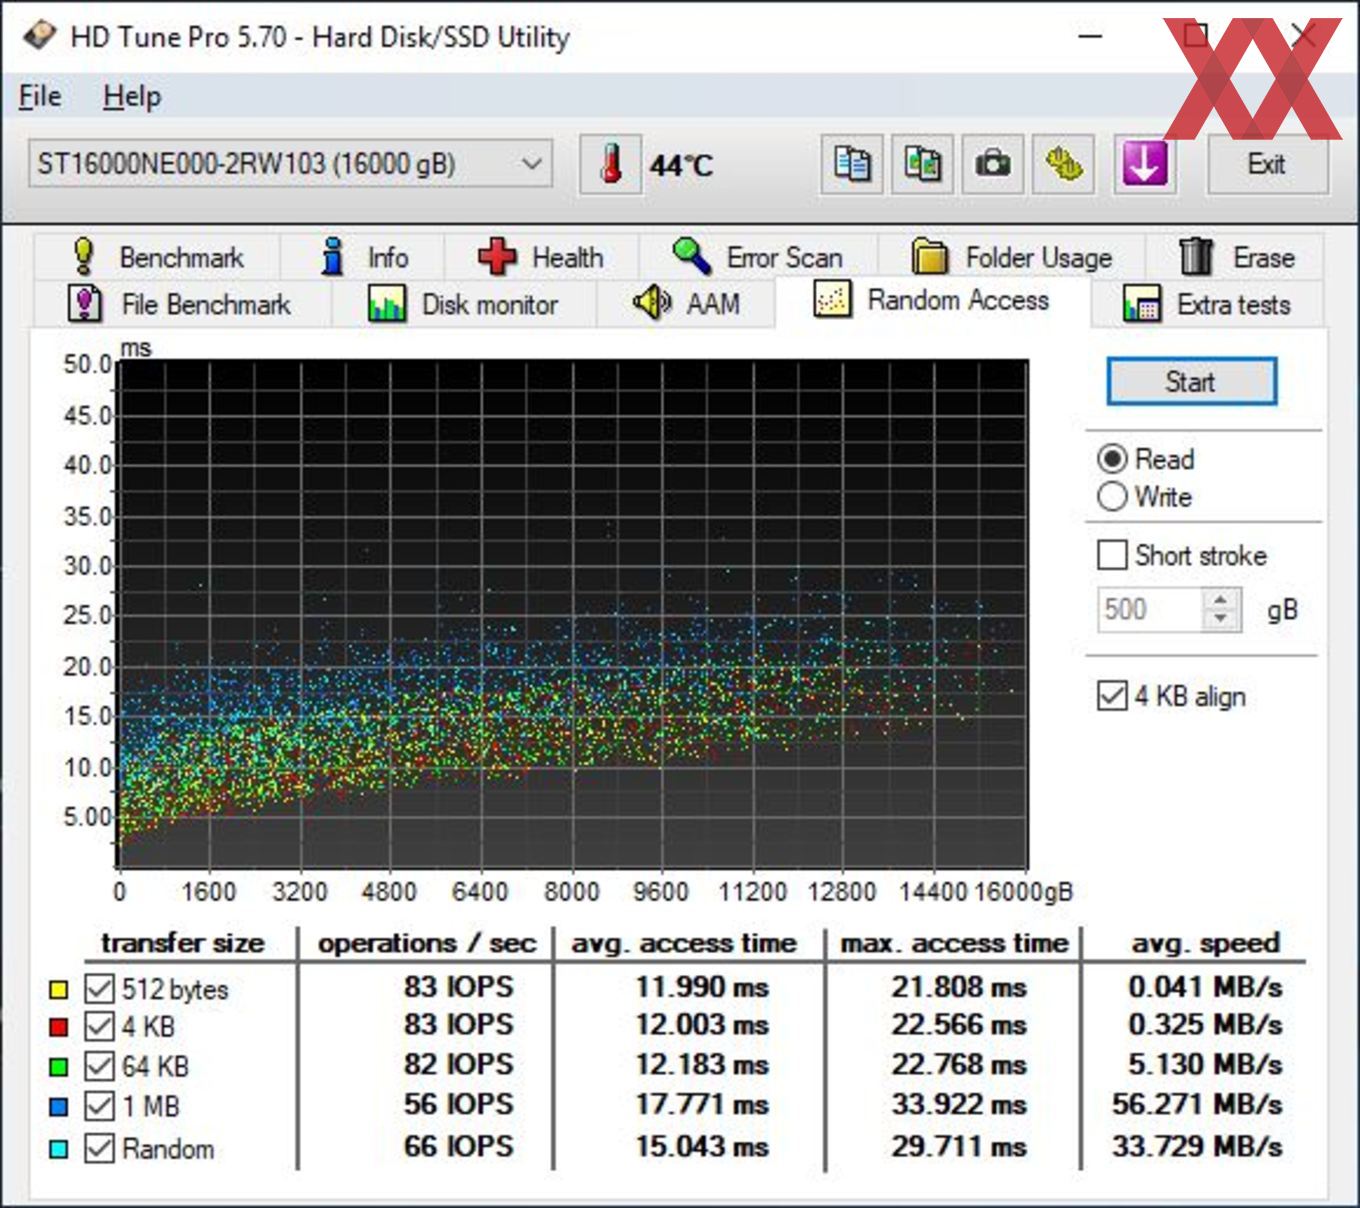Open the AAM tab

685,303
